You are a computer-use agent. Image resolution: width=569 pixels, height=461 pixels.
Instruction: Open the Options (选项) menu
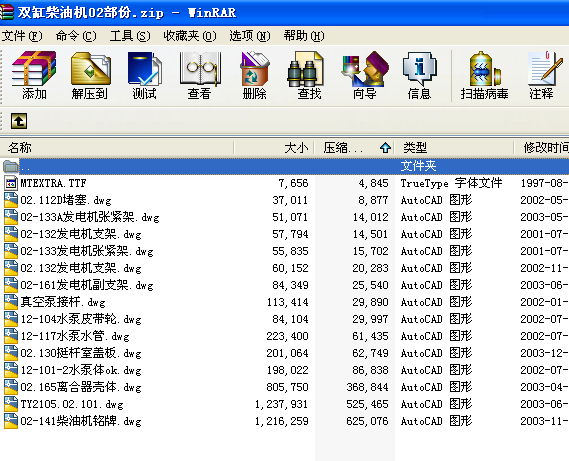pos(250,36)
